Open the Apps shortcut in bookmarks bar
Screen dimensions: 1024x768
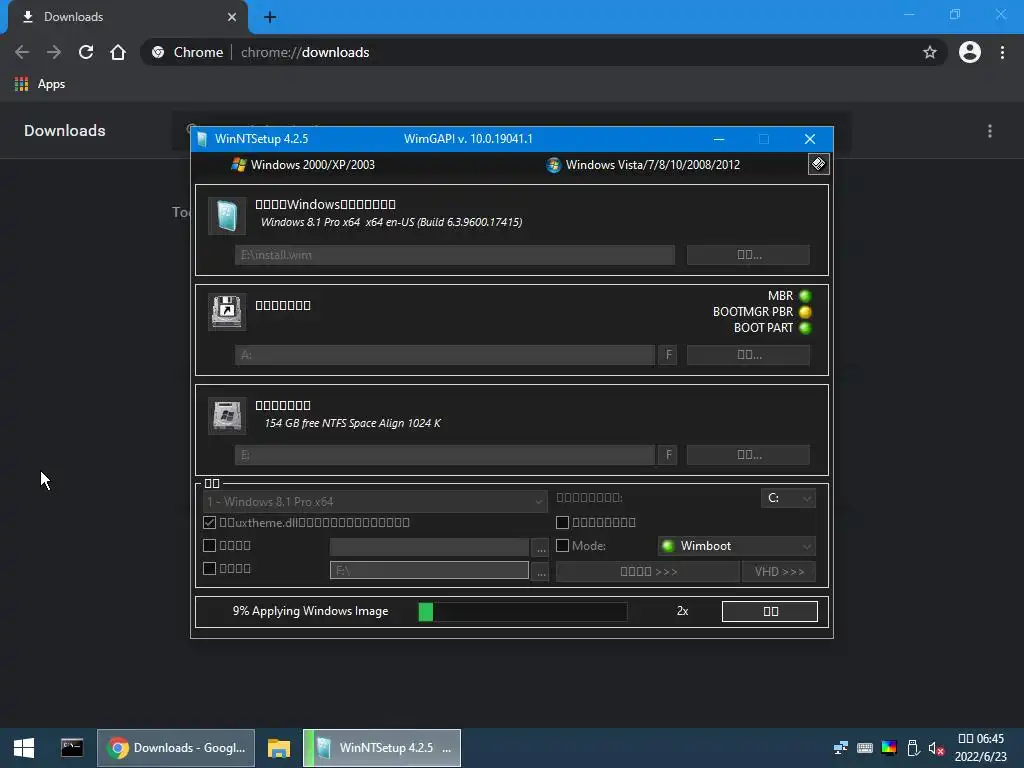click(x=40, y=84)
